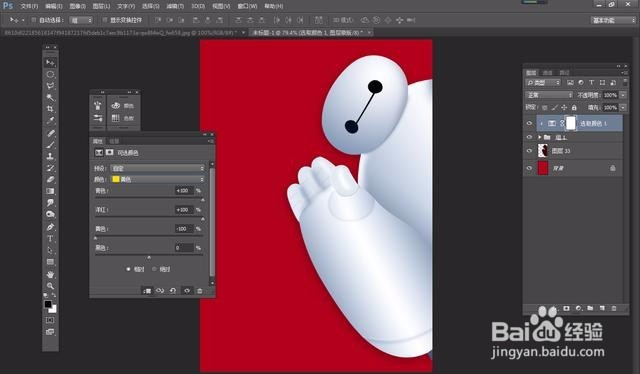Open the 滤镜(T) menu
This screenshot has height=374, width=640.
(x=175, y=6)
